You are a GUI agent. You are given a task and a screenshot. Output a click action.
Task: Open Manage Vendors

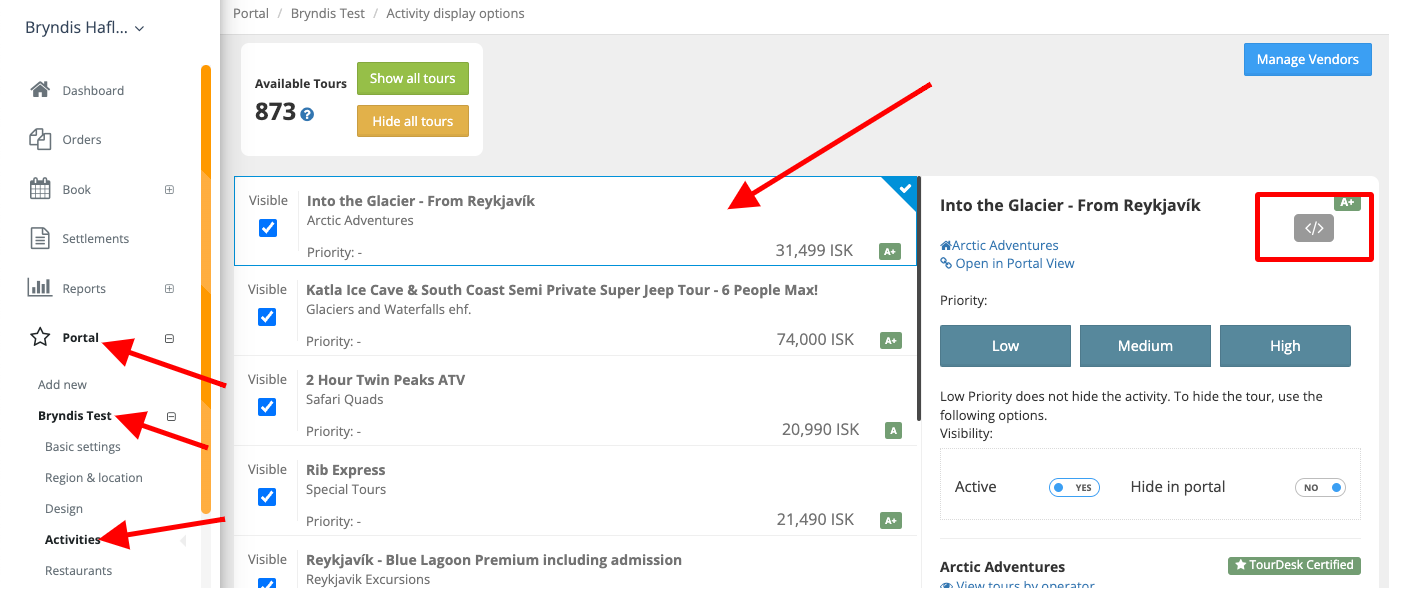1307,59
